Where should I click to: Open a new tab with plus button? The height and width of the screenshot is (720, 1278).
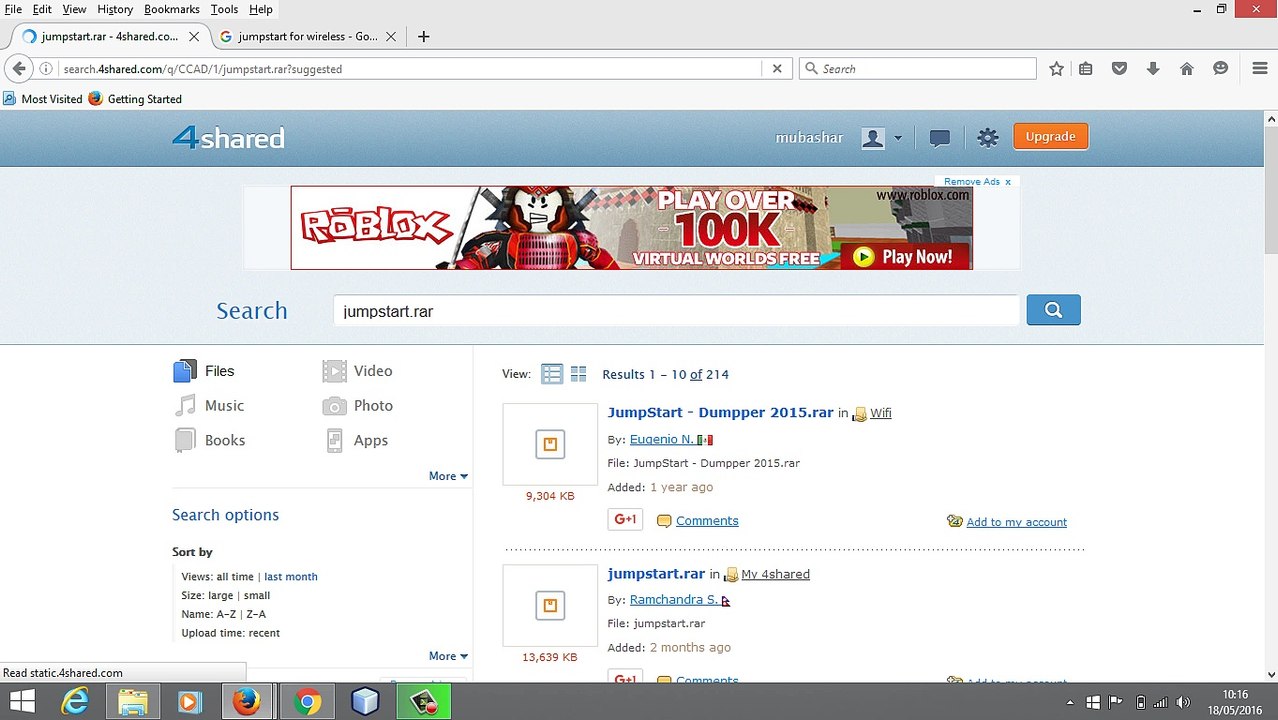coord(423,36)
